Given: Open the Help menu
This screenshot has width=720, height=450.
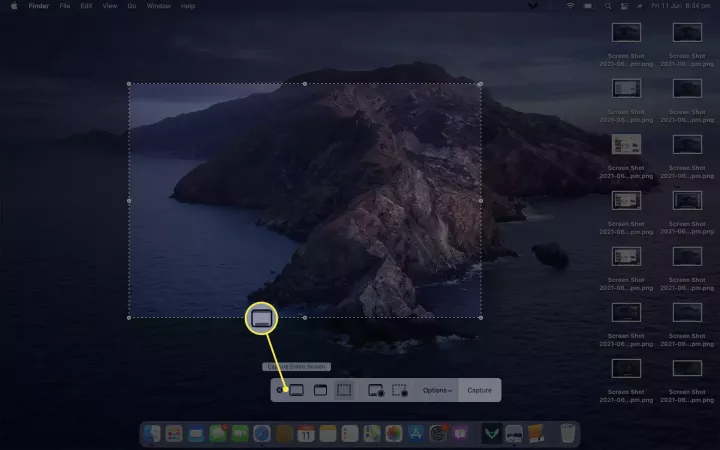Looking at the screenshot, I should point(188,6).
